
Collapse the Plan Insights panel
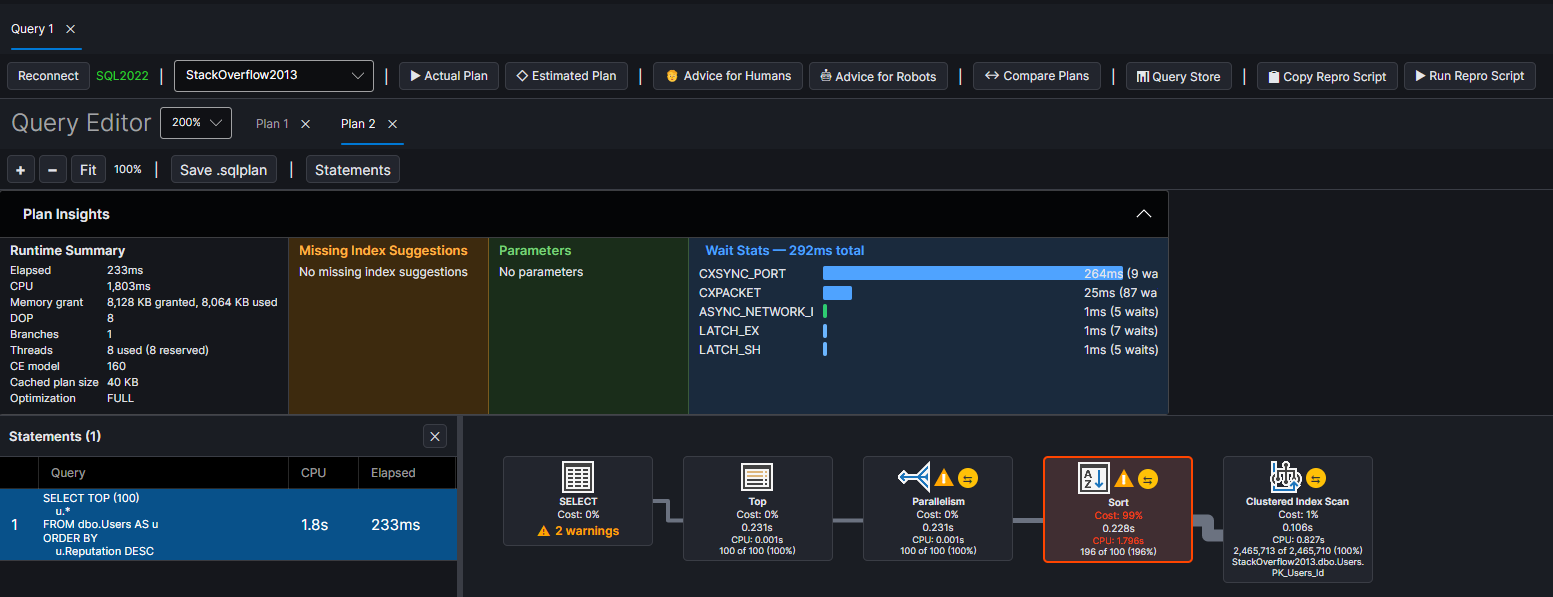point(1144,214)
